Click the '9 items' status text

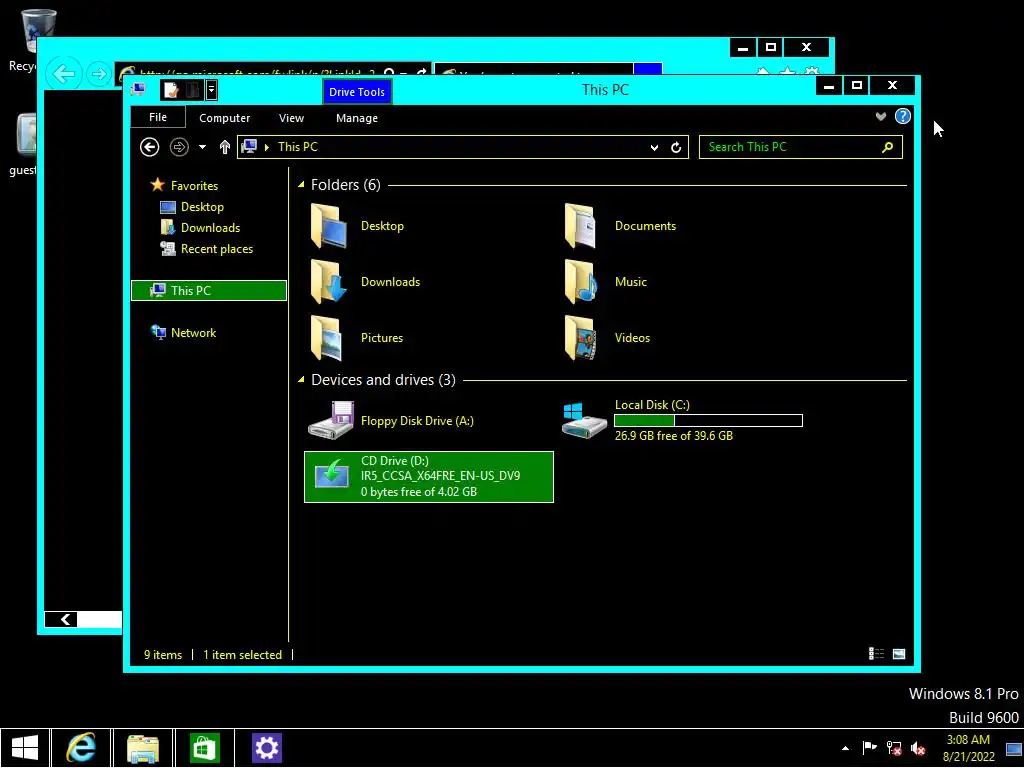coord(163,655)
